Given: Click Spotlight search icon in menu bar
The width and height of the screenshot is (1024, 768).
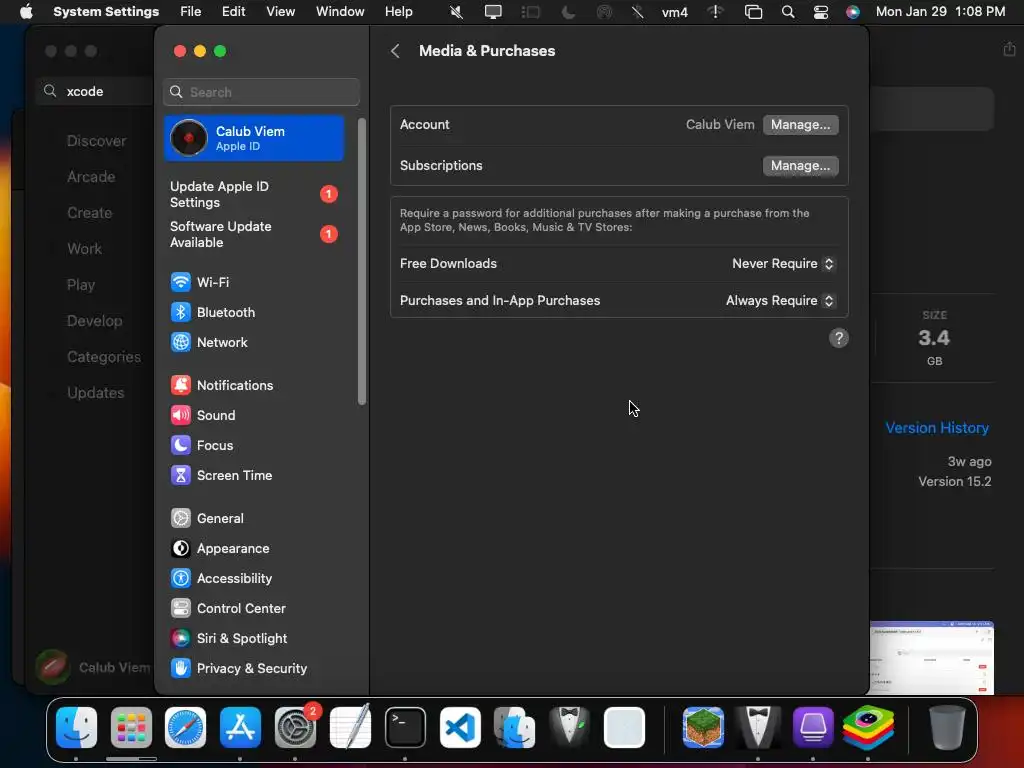Looking at the screenshot, I should [788, 12].
